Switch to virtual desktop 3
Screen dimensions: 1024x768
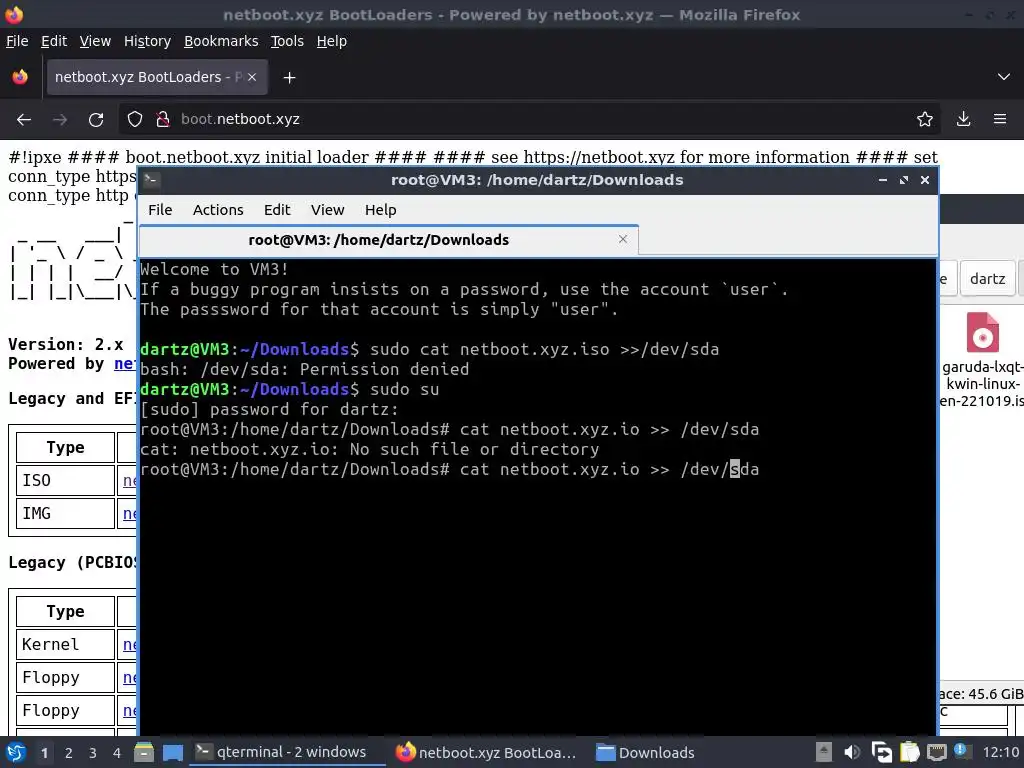[x=93, y=753]
